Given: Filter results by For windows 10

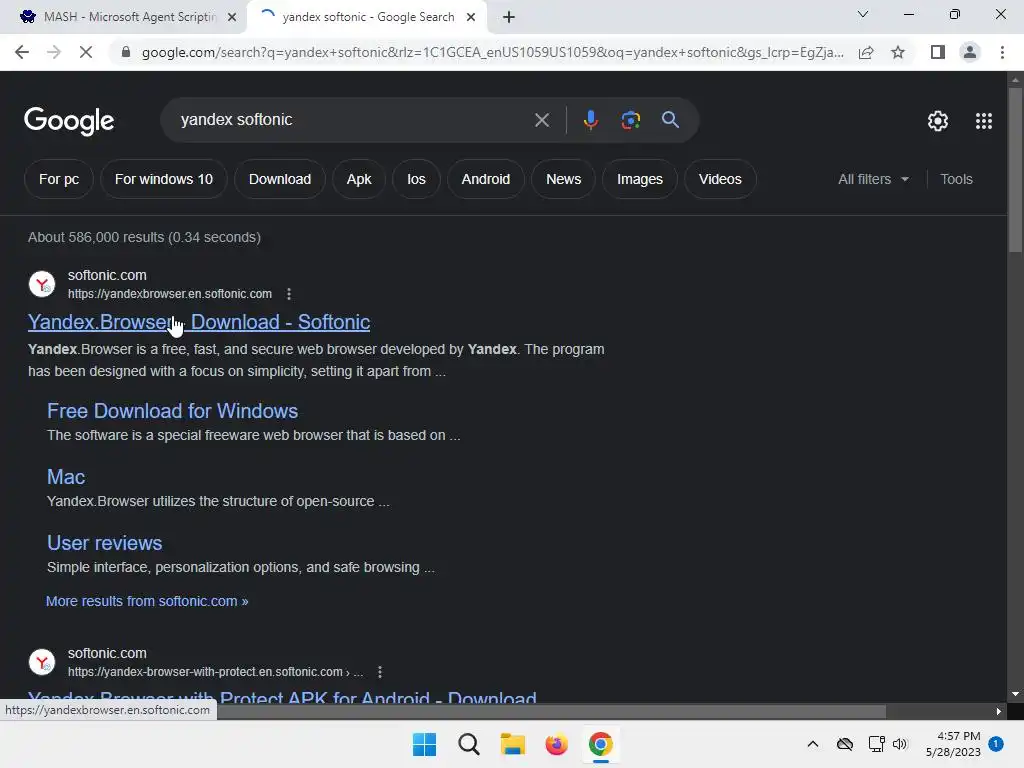Looking at the screenshot, I should [164, 179].
